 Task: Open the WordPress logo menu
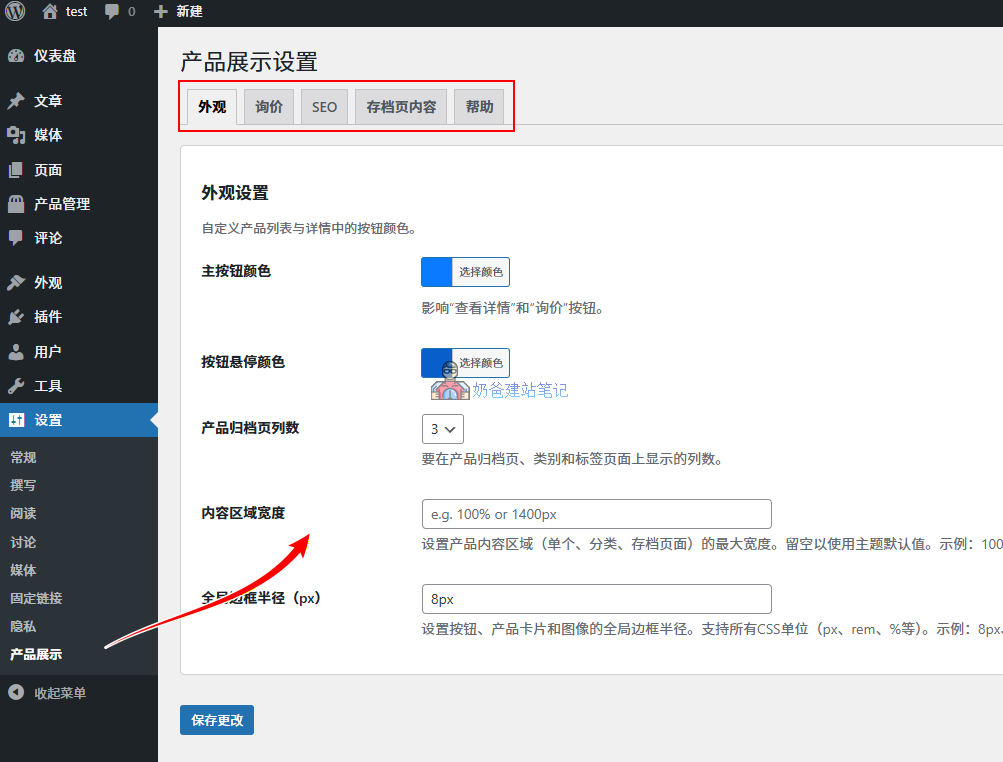pos(13,12)
